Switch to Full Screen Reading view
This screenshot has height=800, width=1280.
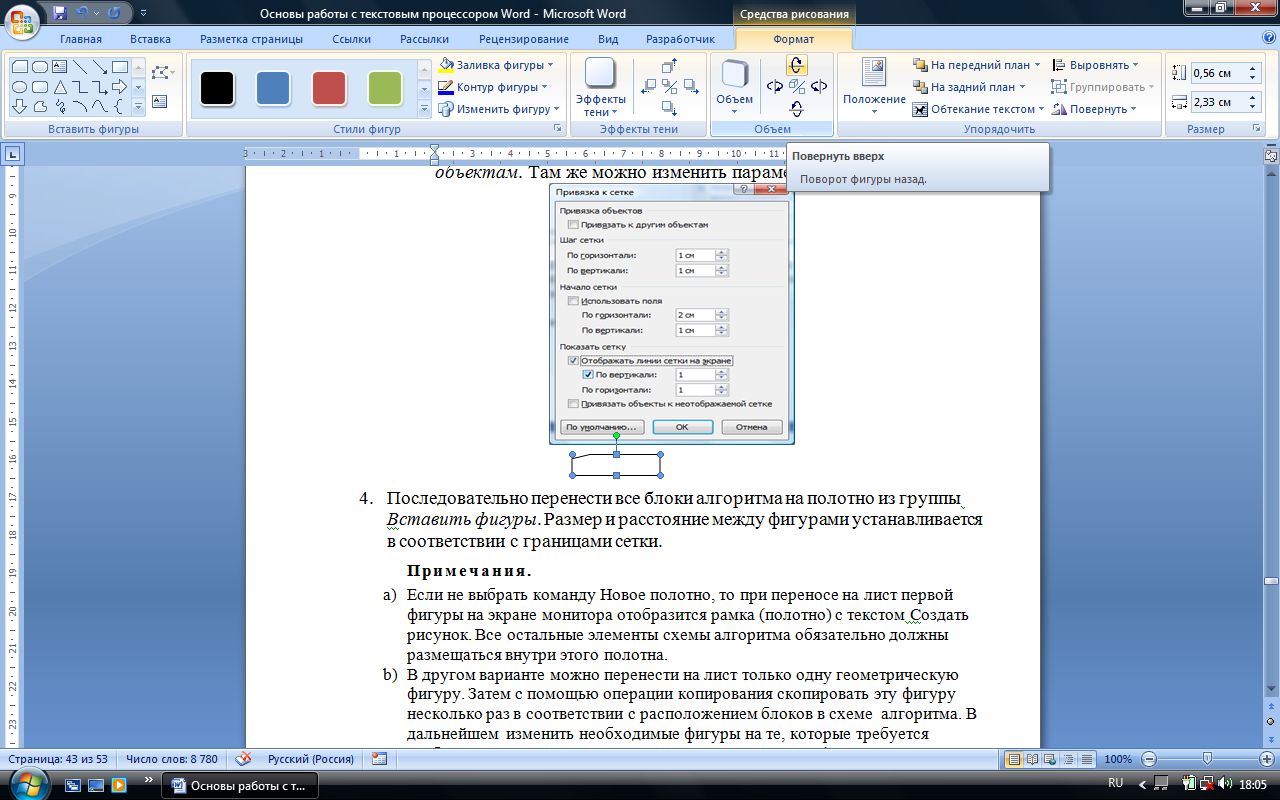coord(1032,759)
